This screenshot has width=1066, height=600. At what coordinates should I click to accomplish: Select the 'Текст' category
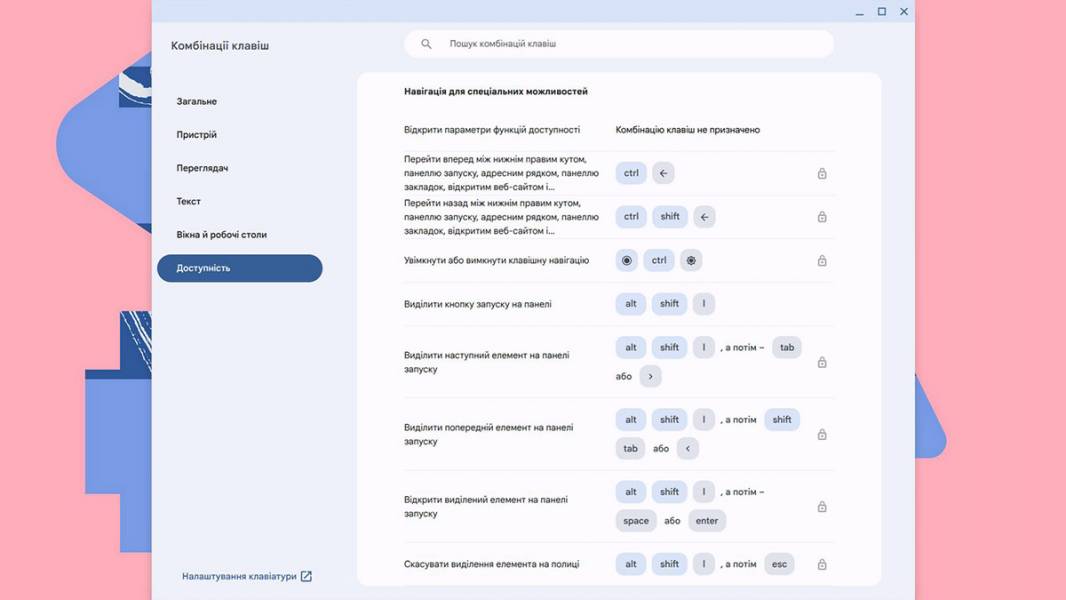tap(239, 201)
